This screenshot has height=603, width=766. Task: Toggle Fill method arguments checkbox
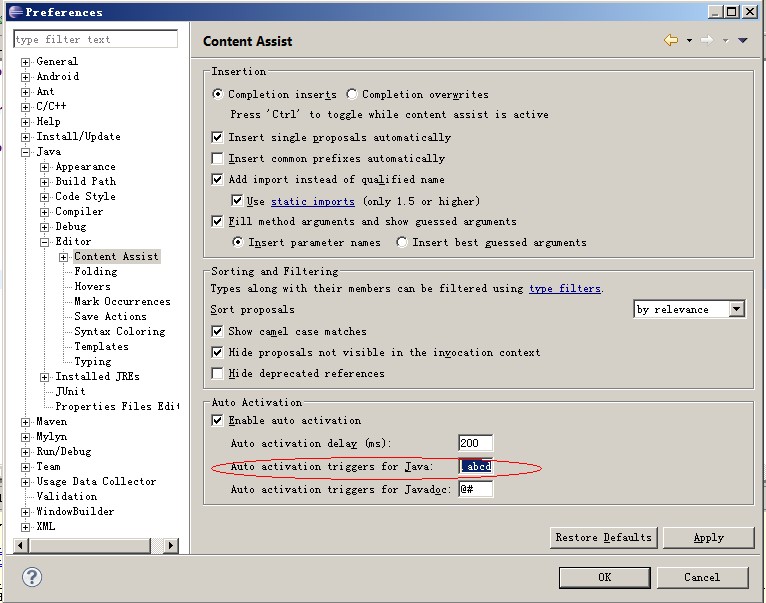[x=217, y=221]
